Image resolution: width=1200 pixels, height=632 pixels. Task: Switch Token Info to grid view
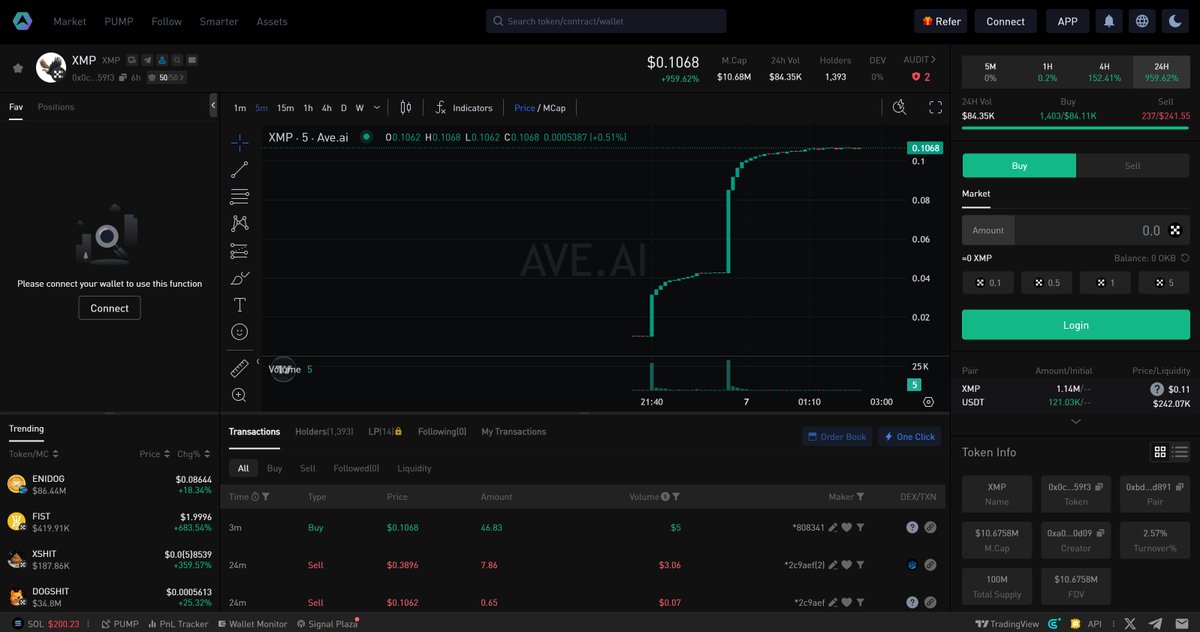[x=1160, y=452]
